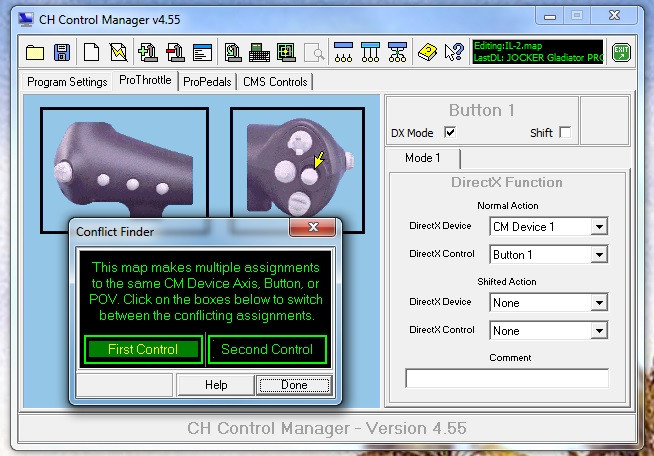Create a new blank map
Viewport: 654px width, 456px height.
tap(91, 53)
